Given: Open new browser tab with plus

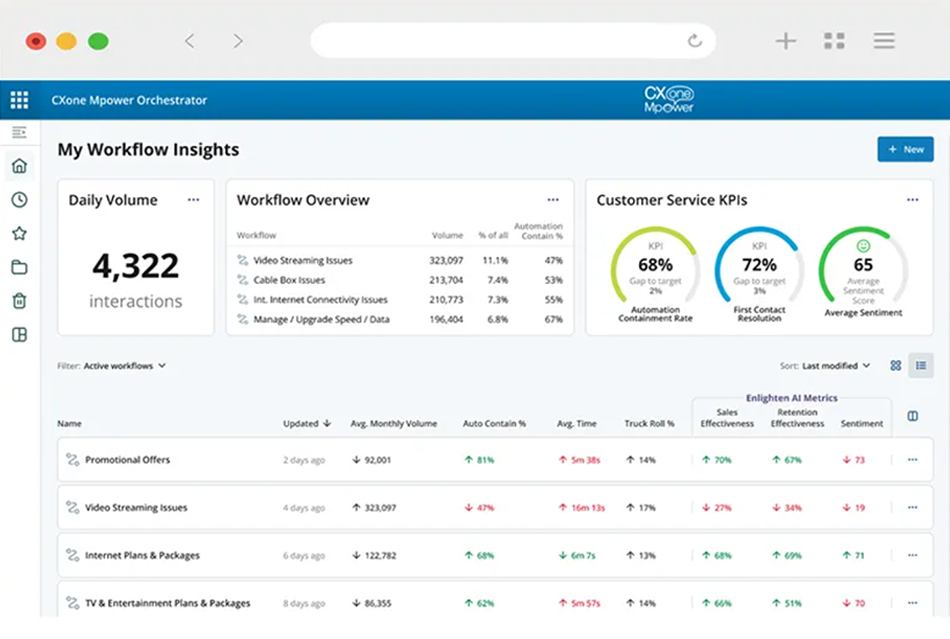Looking at the screenshot, I should tap(786, 41).
